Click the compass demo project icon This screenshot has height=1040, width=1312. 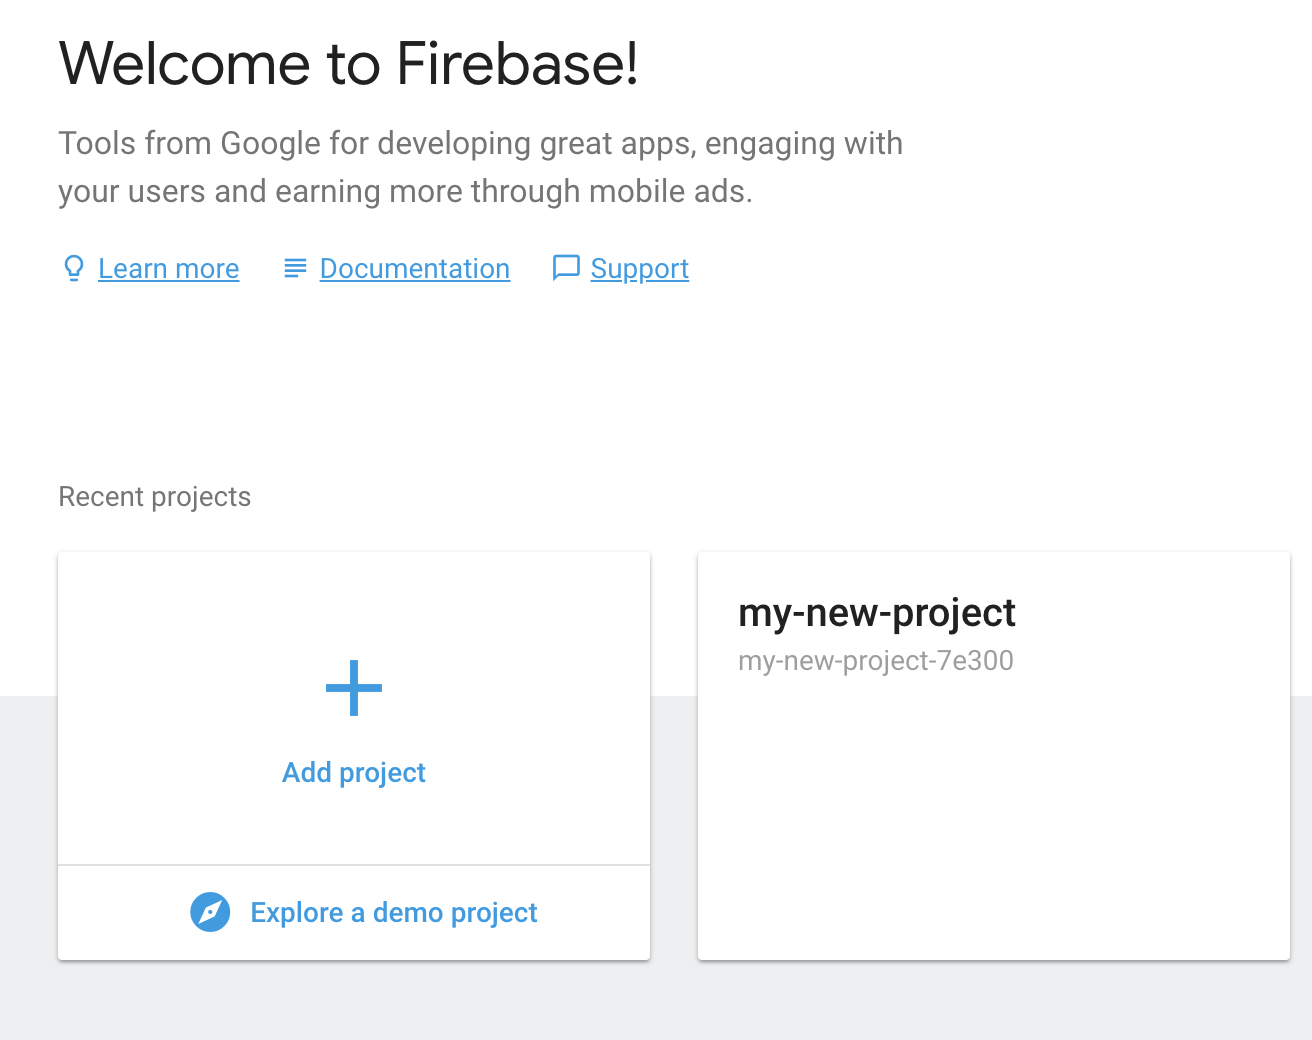click(210, 912)
